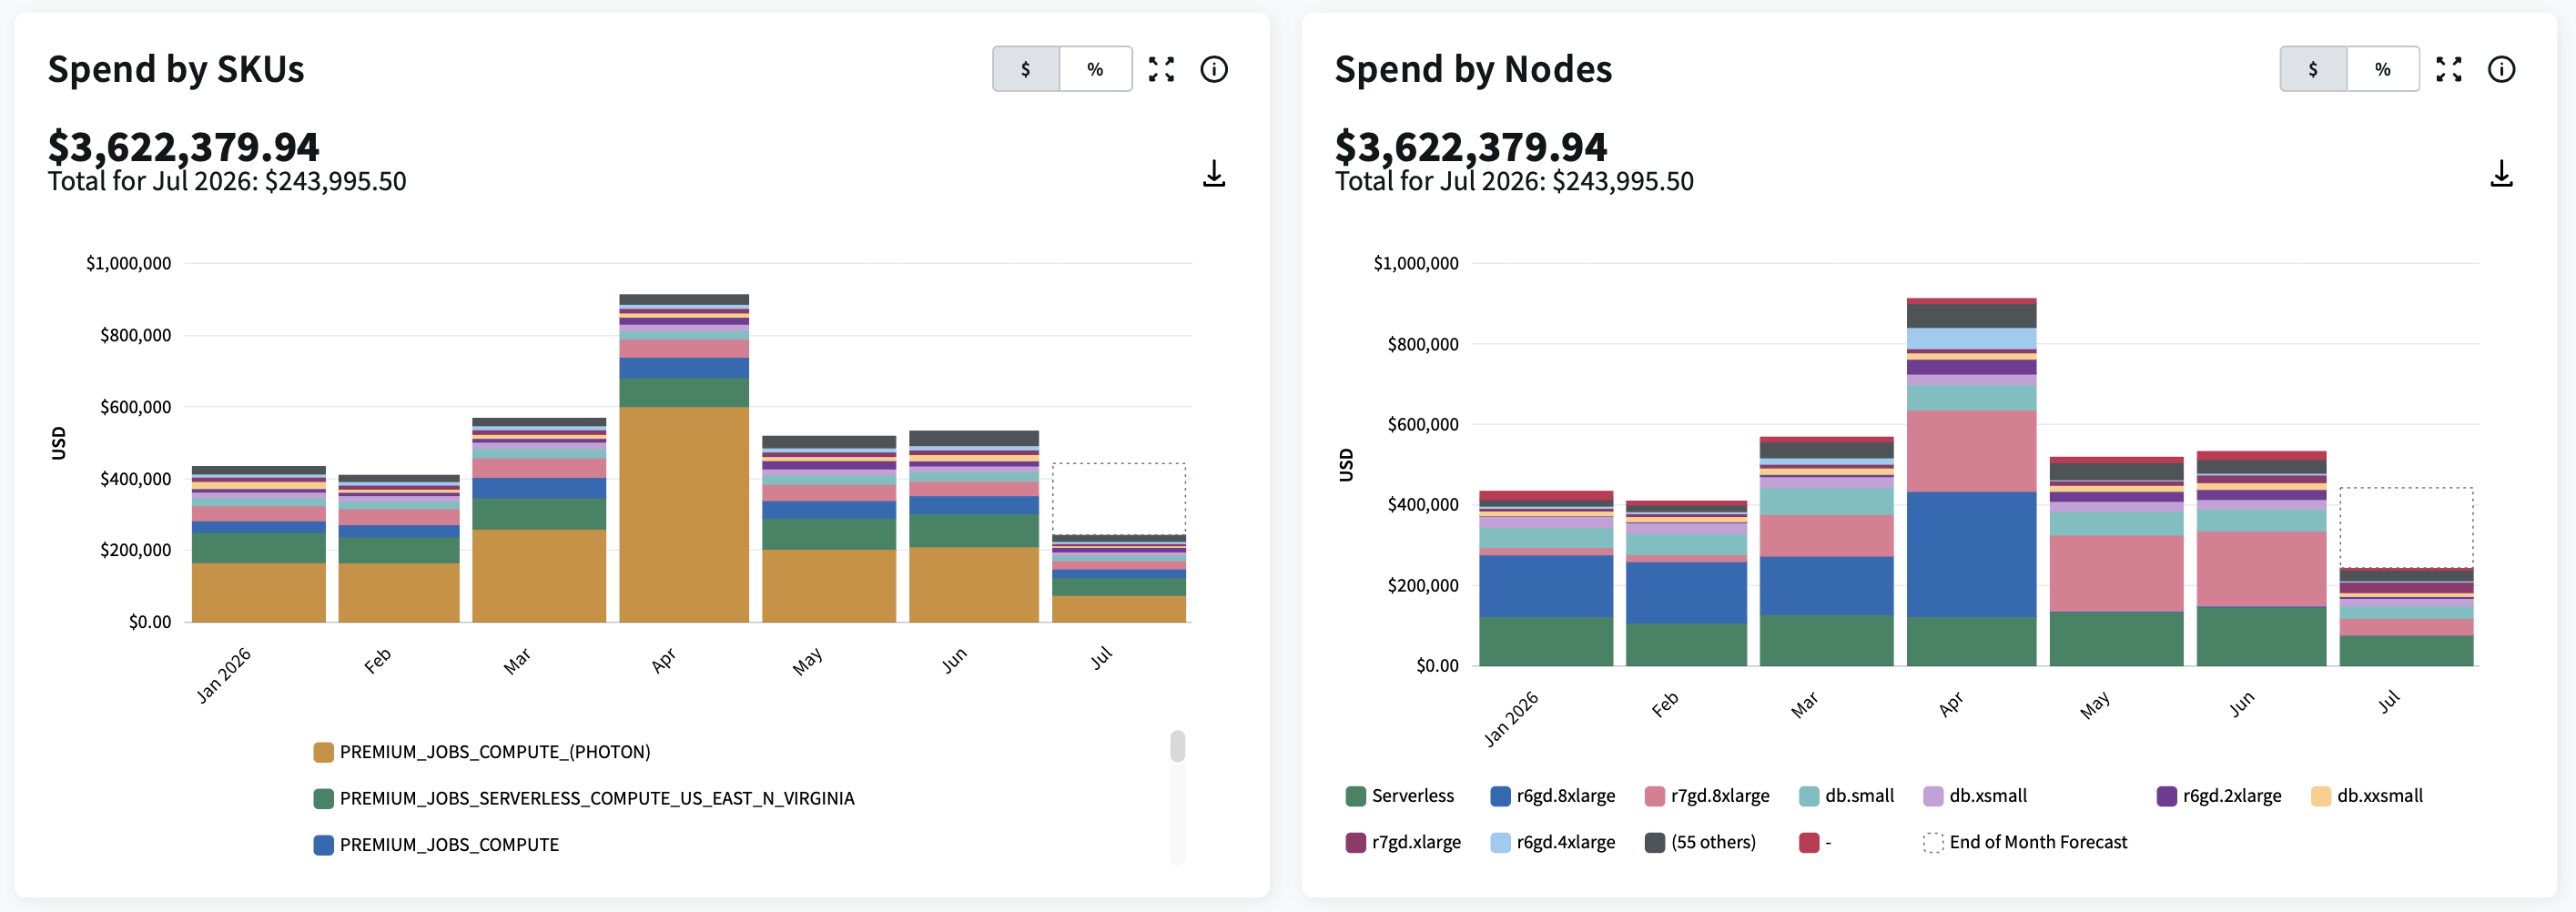
Task: Click the Mar bar in Spend by SKUs
Action: (x=539, y=520)
